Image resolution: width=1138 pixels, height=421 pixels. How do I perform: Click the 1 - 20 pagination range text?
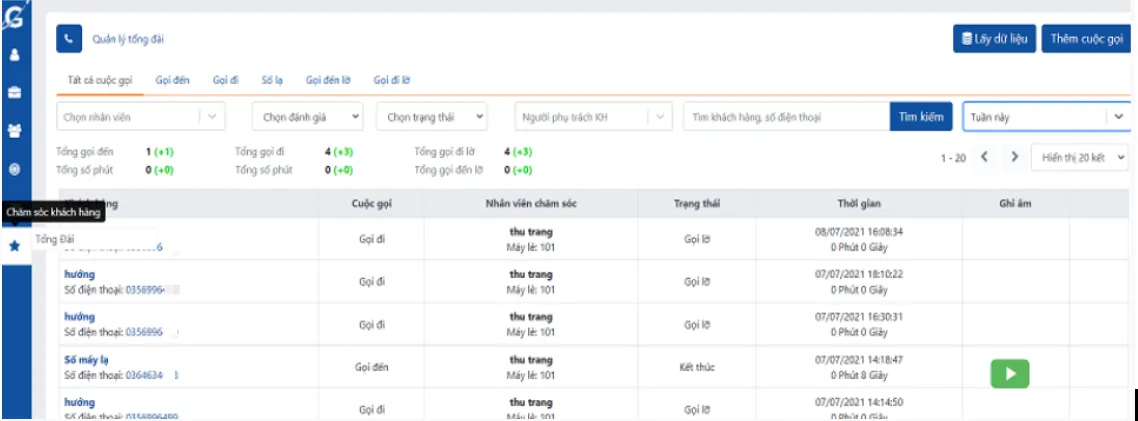[x=953, y=158]
